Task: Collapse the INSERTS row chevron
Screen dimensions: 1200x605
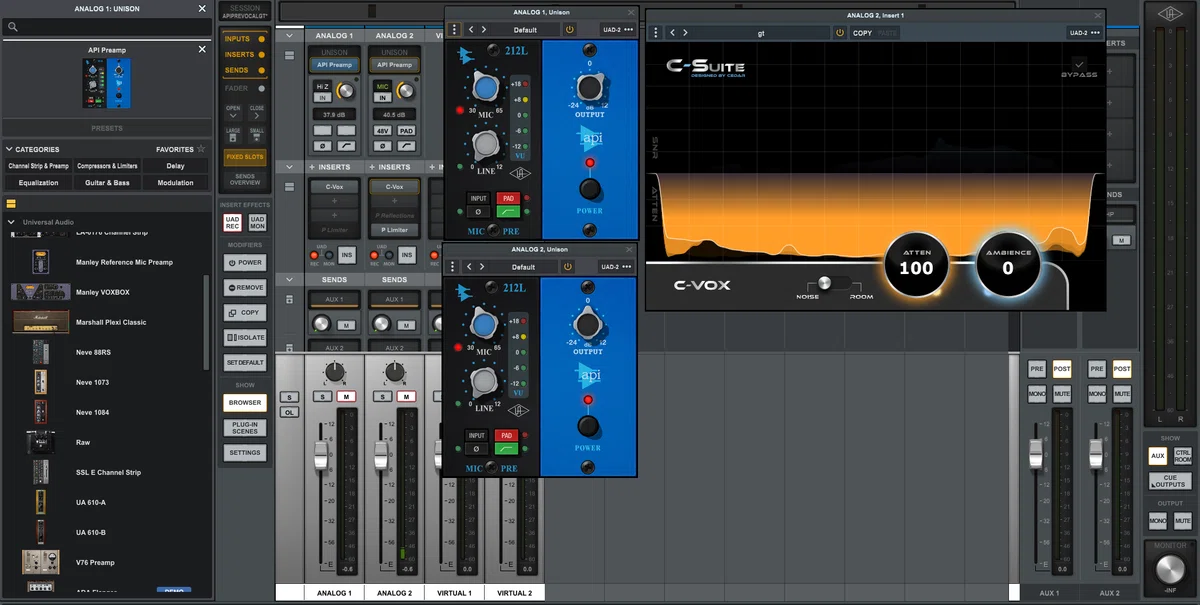Action: (289, 167)
